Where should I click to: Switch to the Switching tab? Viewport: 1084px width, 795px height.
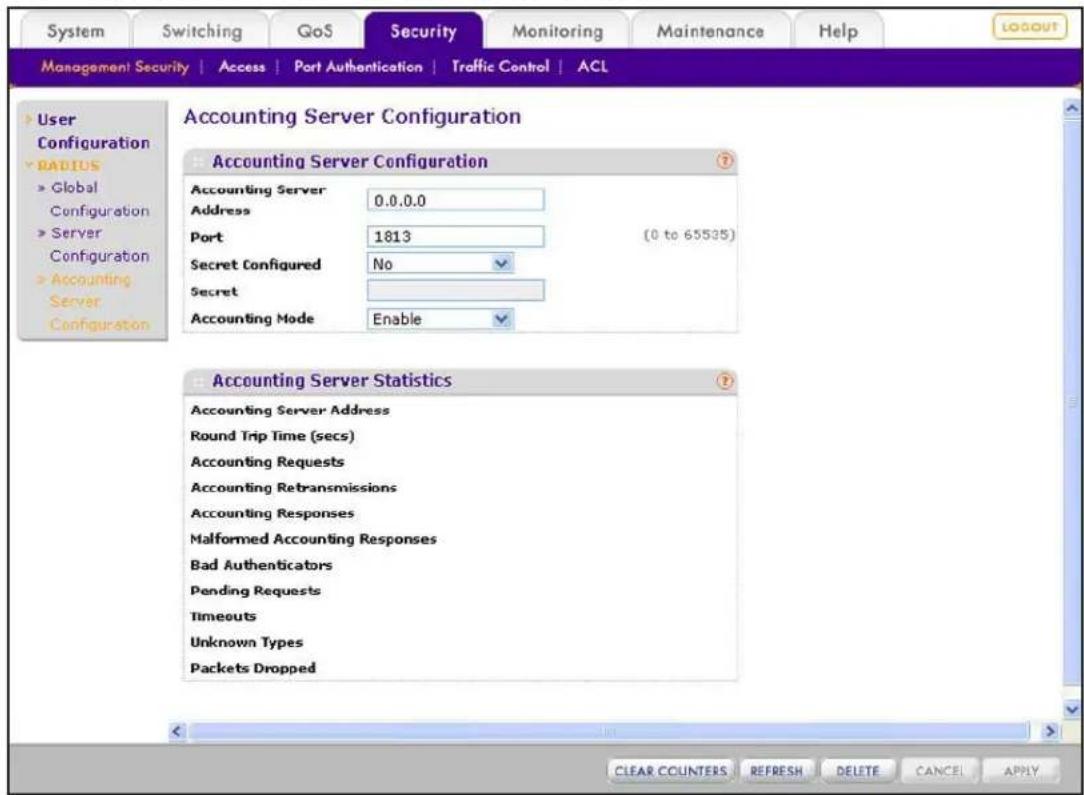[202, 31]
